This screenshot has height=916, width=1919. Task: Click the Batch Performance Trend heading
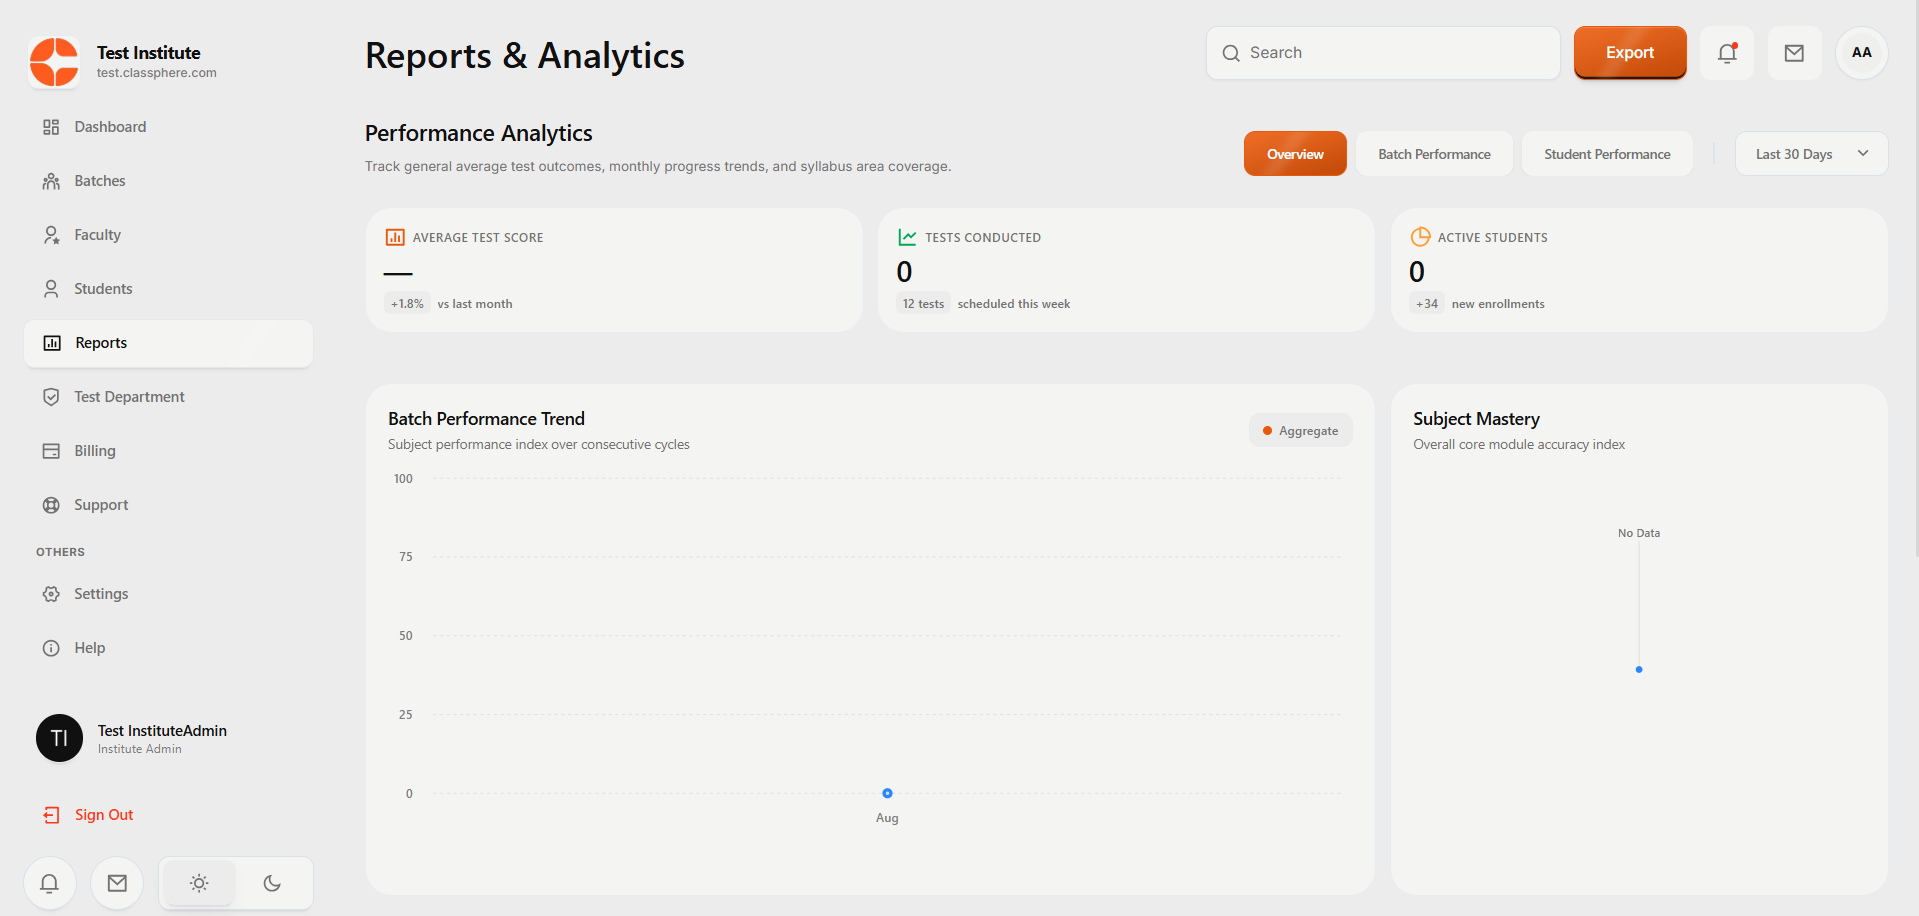[486, 419]
